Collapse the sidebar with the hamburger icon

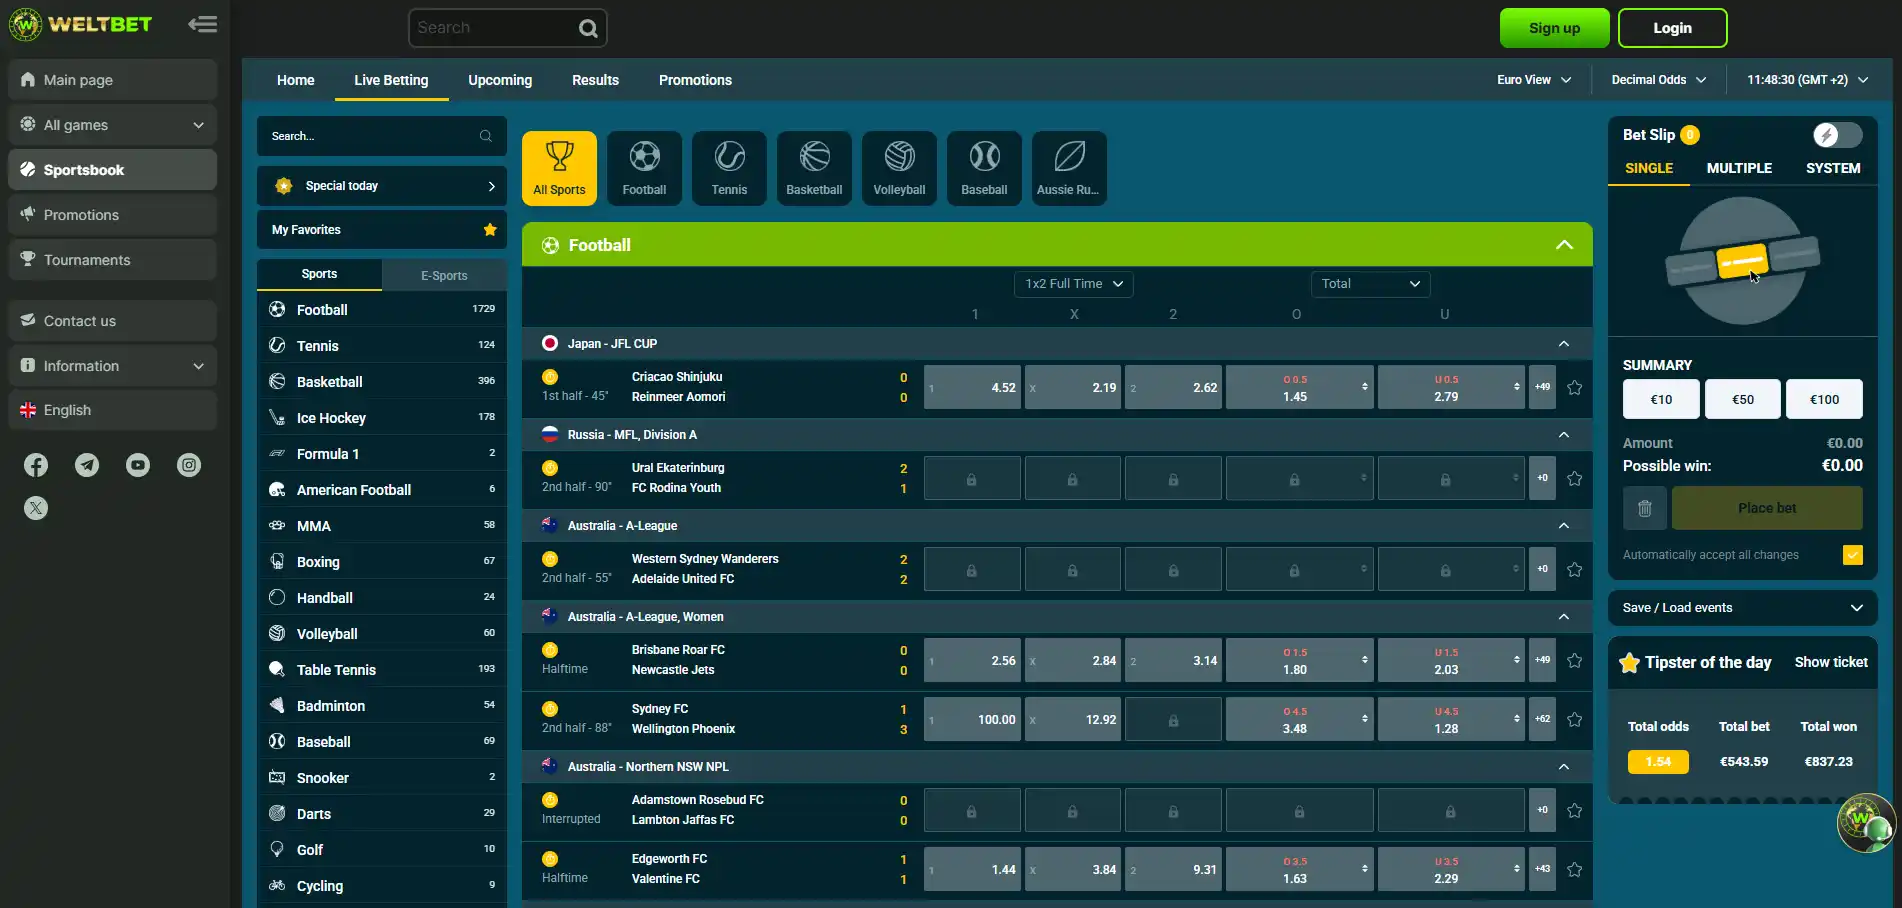click(x=203, y=24)
